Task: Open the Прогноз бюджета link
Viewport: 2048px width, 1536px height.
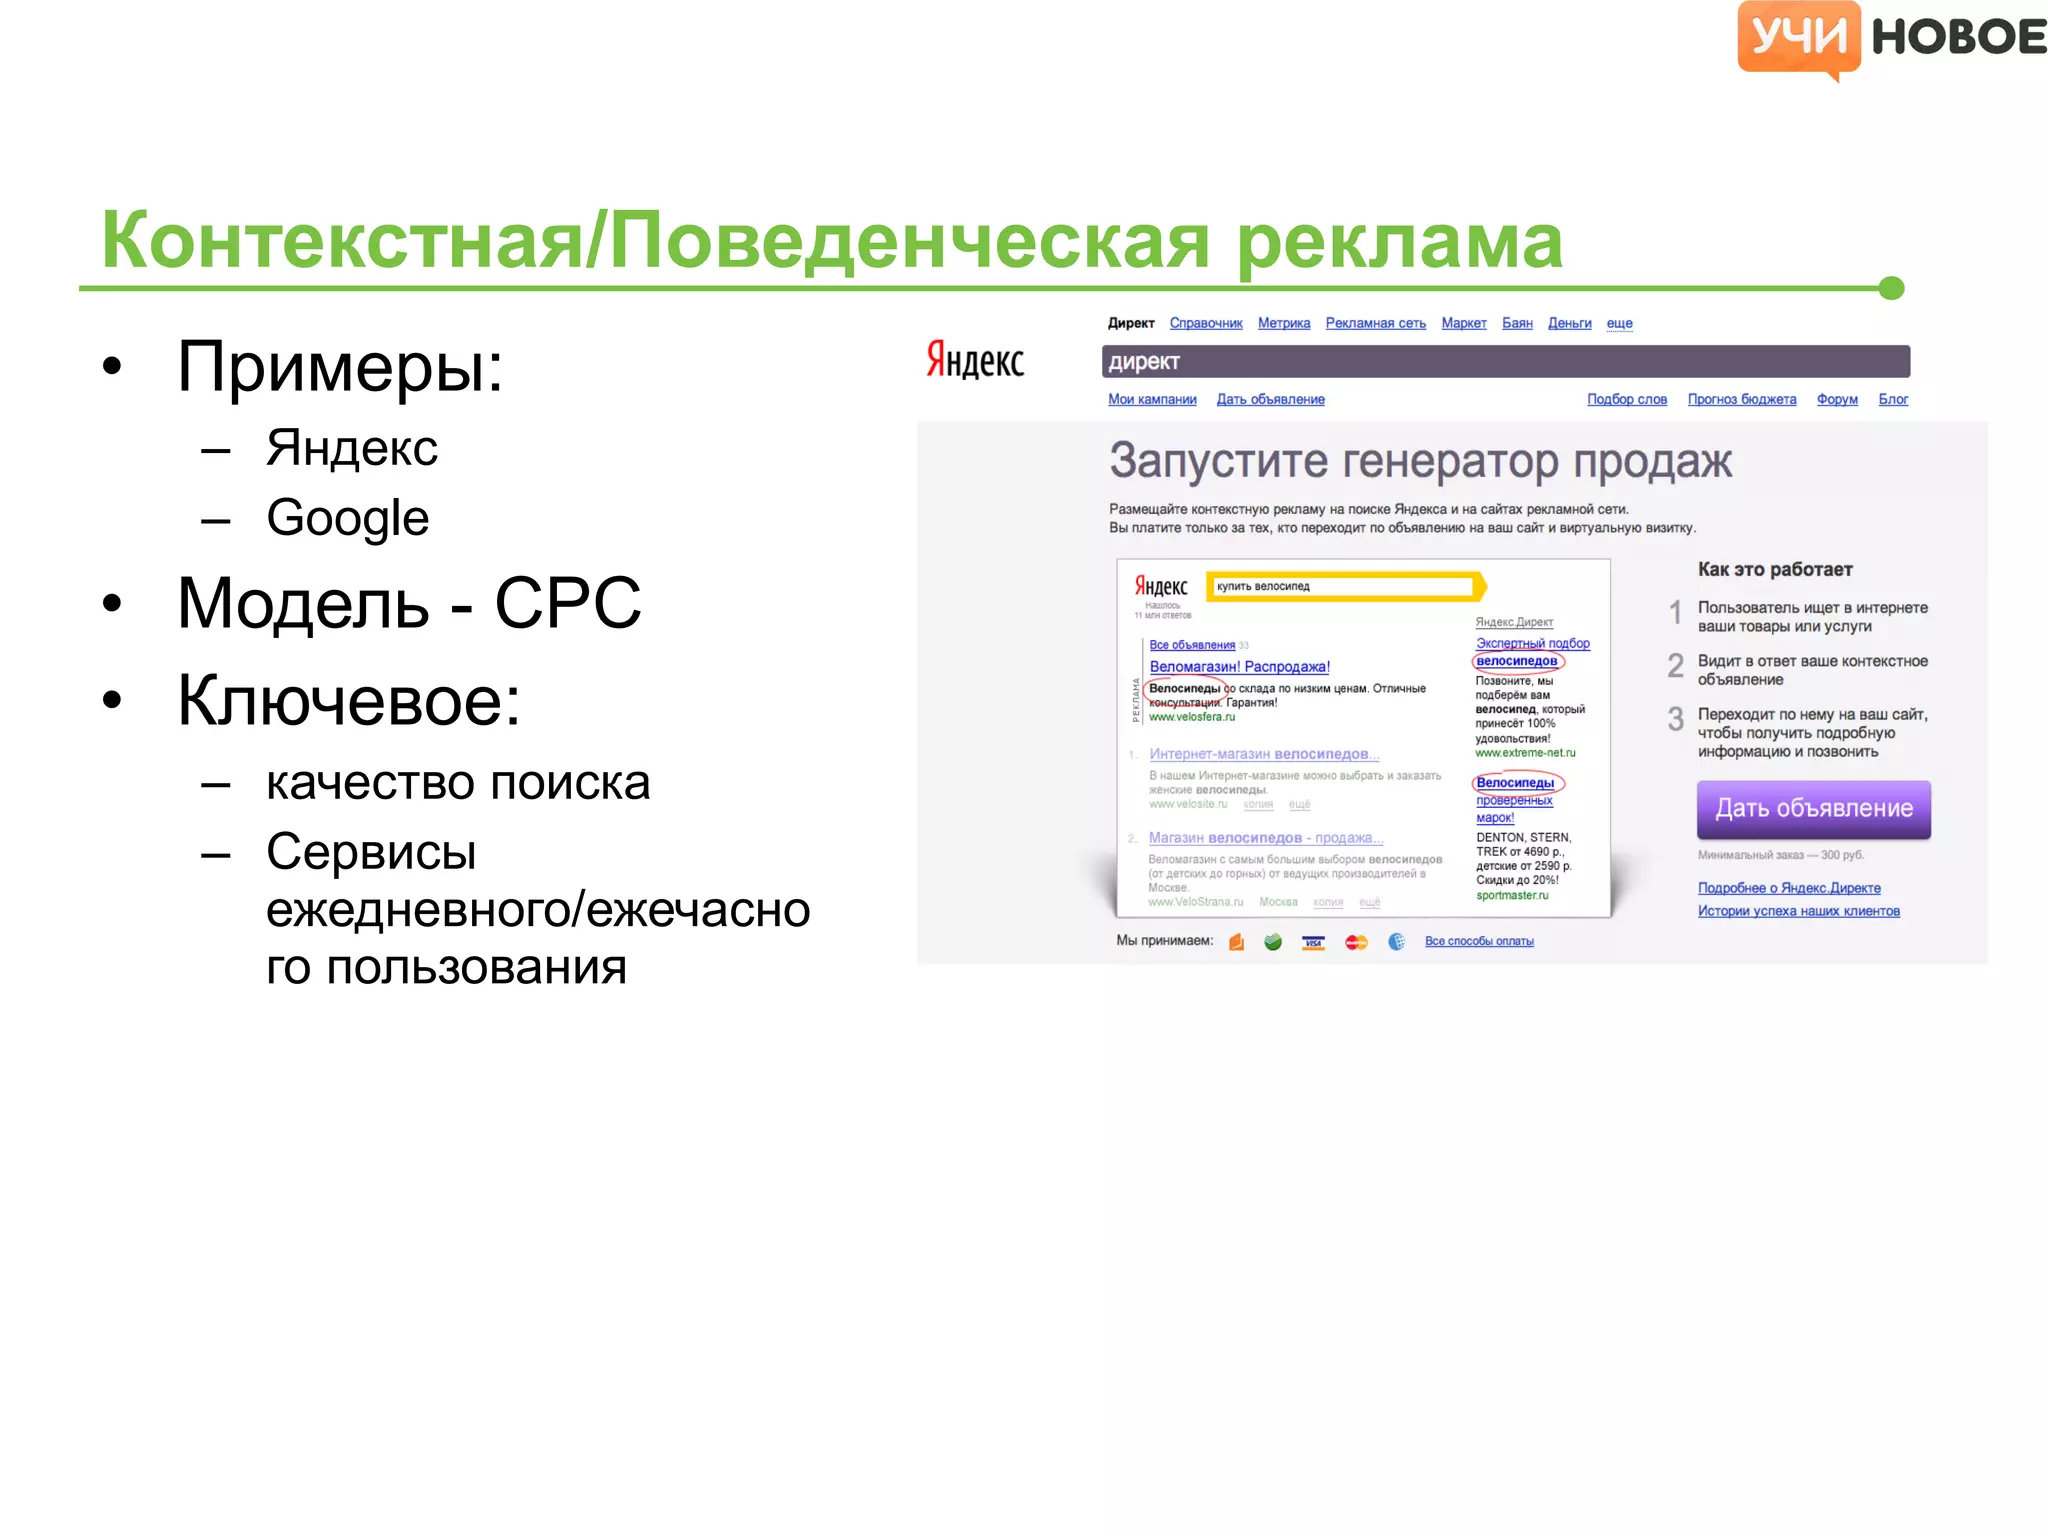Action: (1742, 399)
